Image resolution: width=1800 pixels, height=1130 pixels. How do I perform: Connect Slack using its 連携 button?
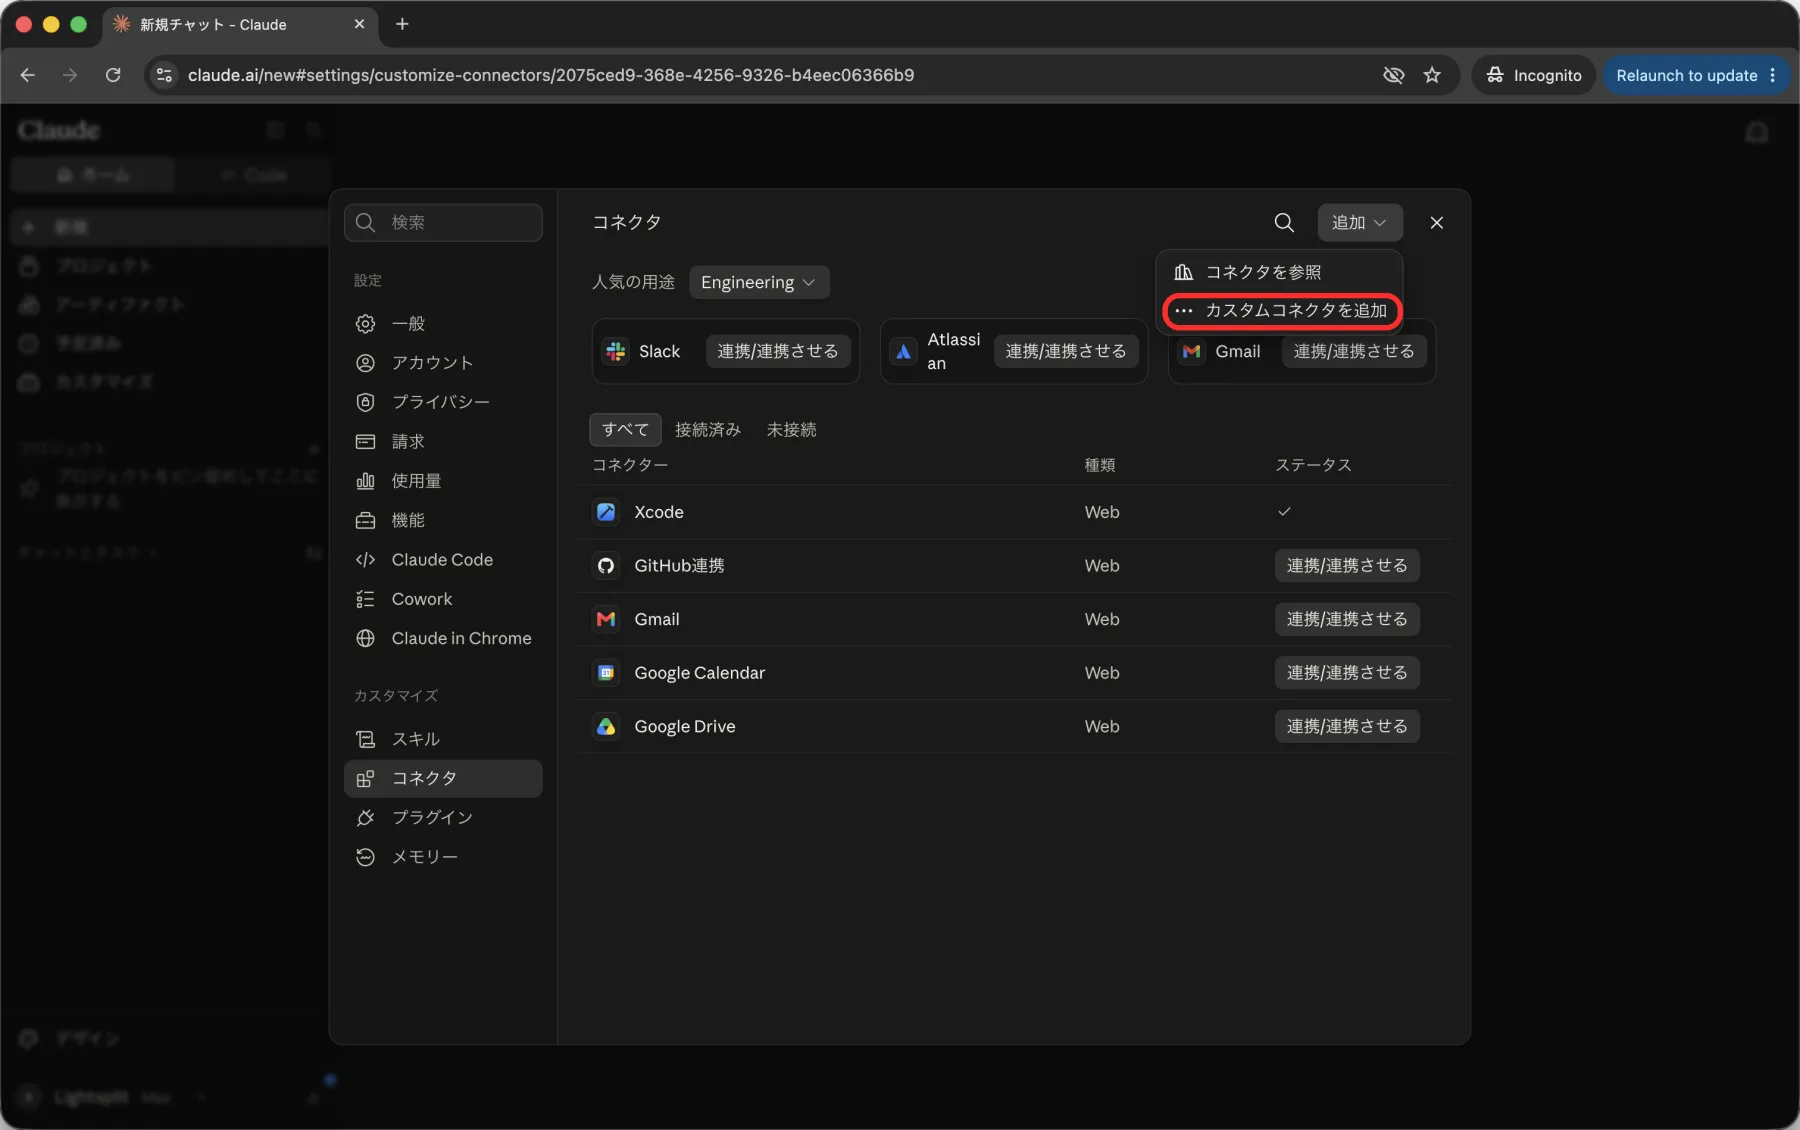pyautogui.click(x=778, y=351)
